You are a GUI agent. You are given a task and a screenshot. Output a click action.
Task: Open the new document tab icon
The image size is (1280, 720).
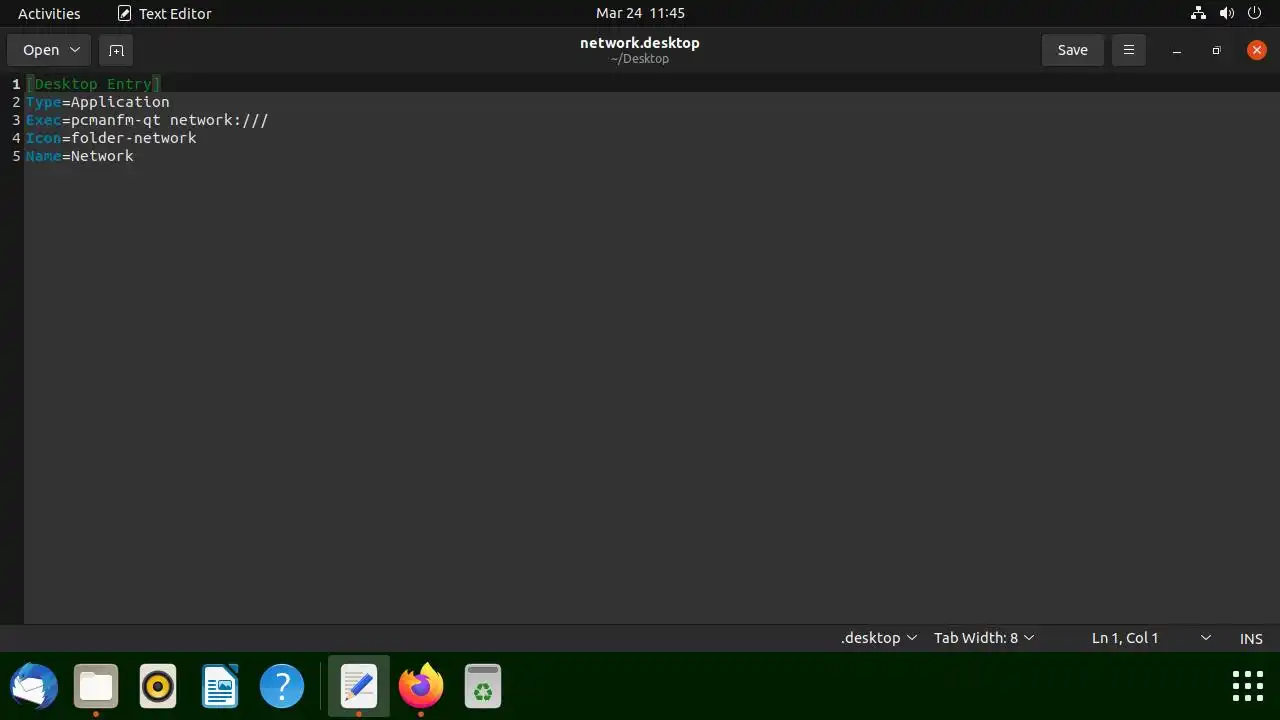coord(116,50)
